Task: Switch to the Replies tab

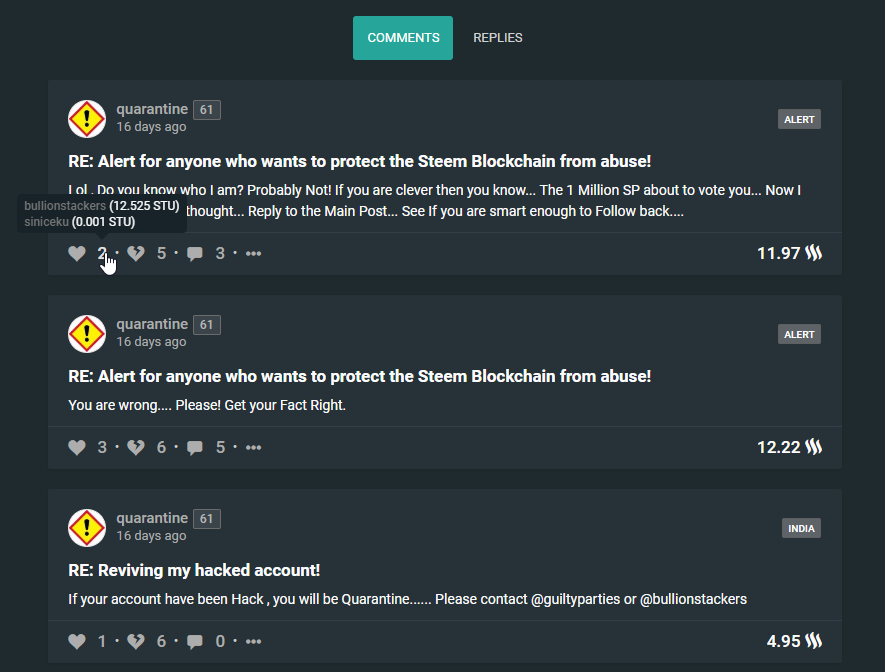Action: [x=498, y=38]
